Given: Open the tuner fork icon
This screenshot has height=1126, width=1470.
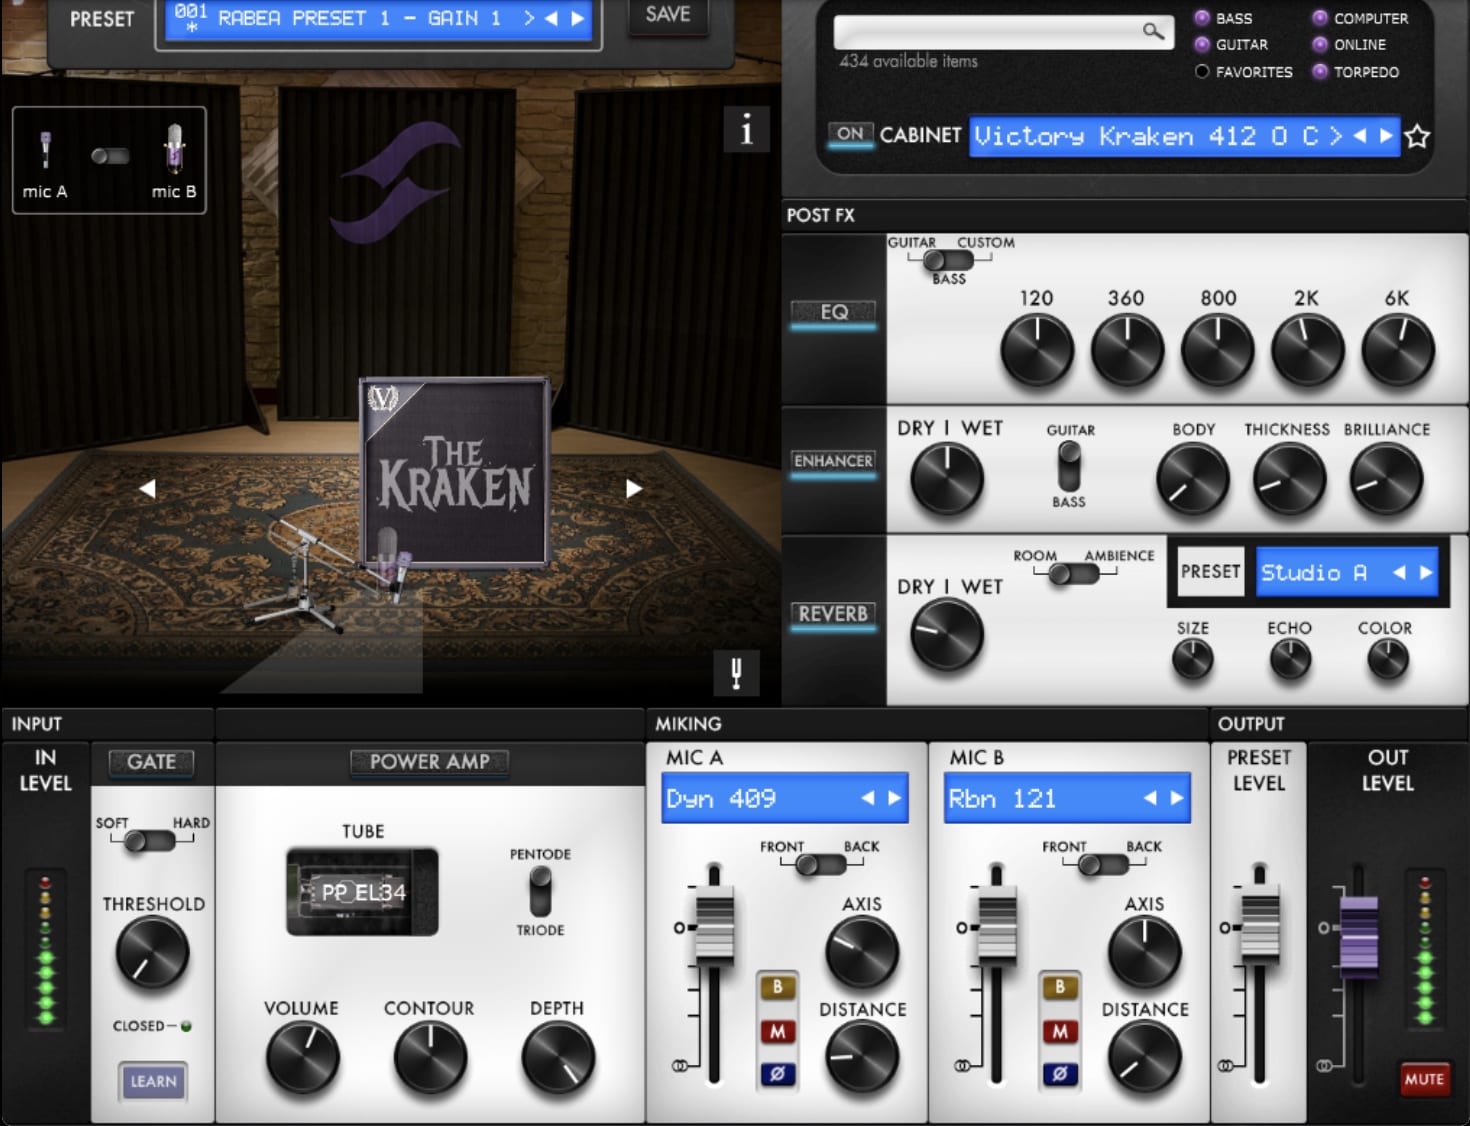Looking at the screenshot, I should pos(736,673).
